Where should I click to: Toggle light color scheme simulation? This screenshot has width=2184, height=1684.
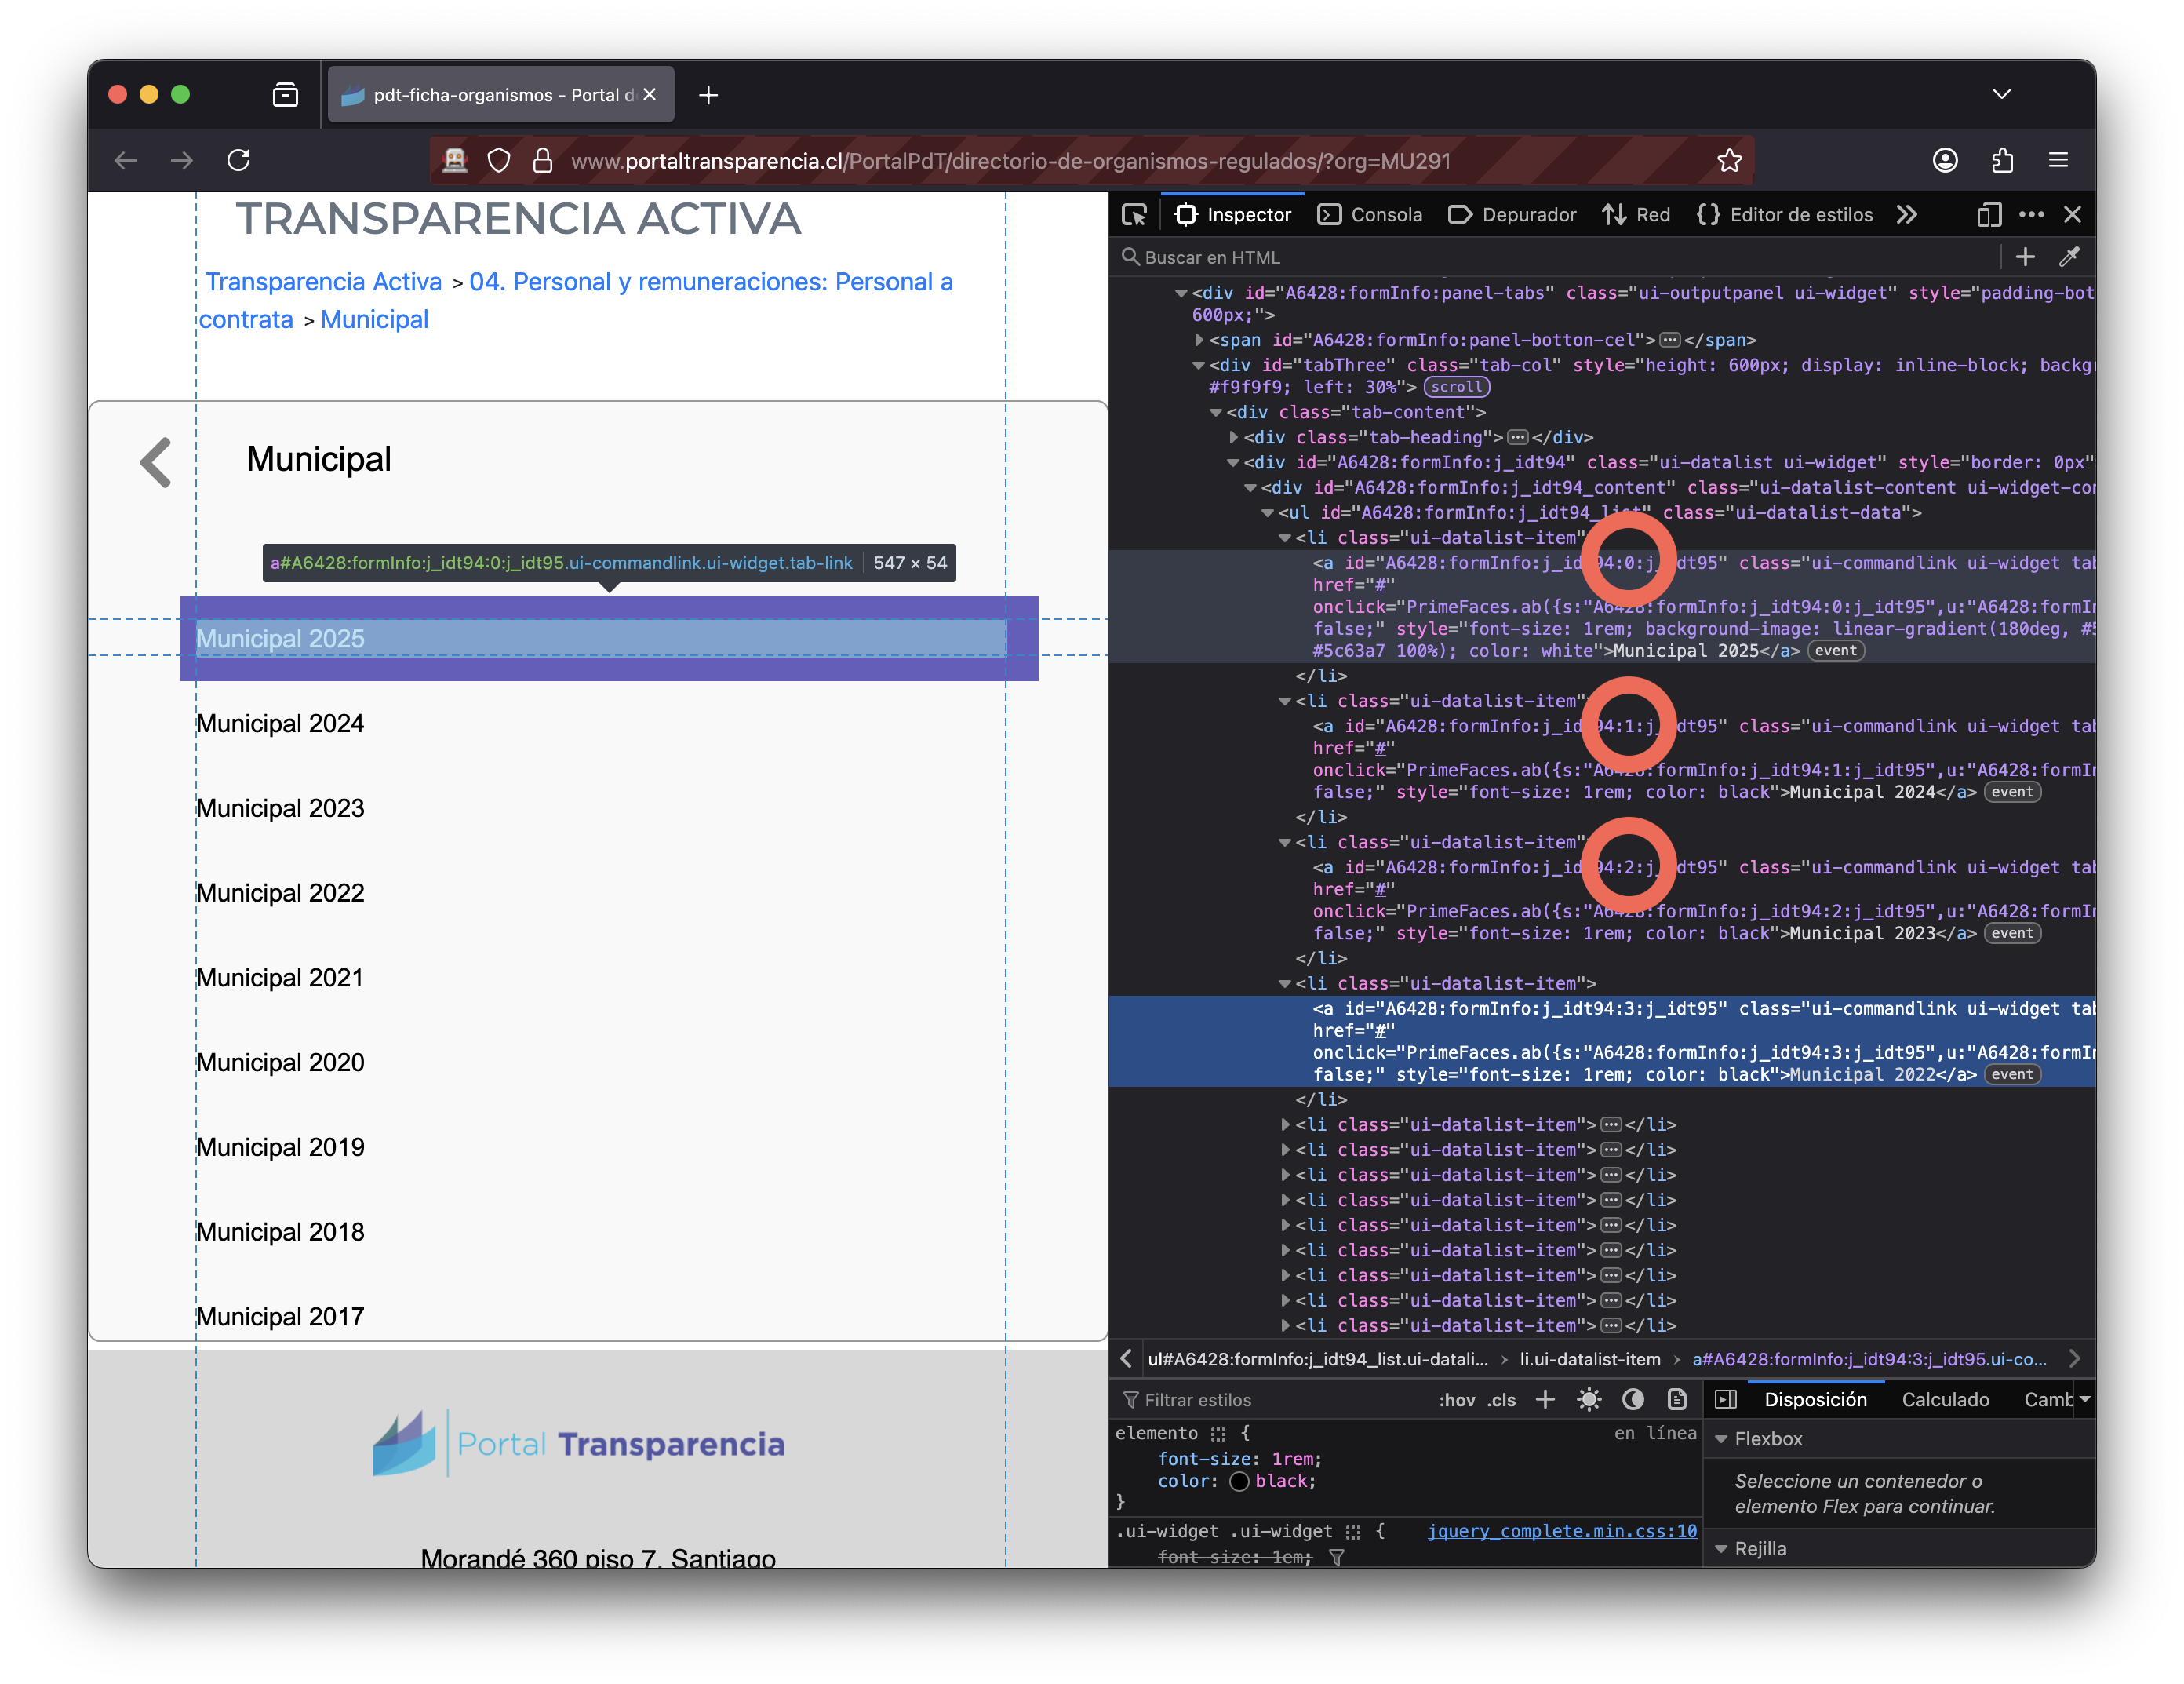pos(1589,1399)
